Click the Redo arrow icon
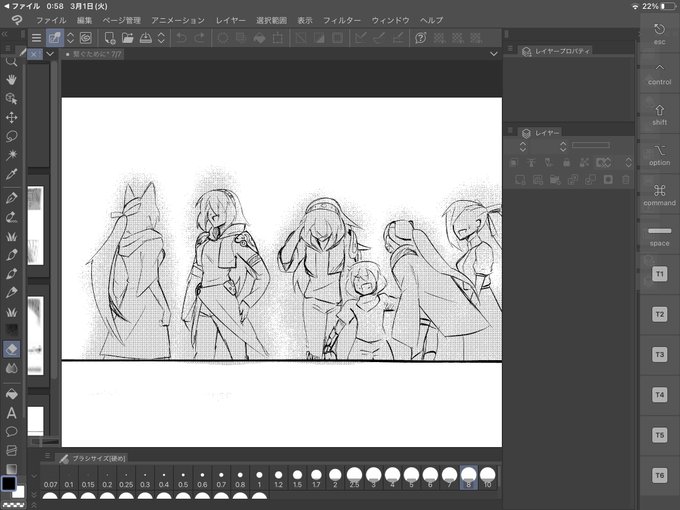Viewport: 680px width, 510px height. [x=199, y=38]
